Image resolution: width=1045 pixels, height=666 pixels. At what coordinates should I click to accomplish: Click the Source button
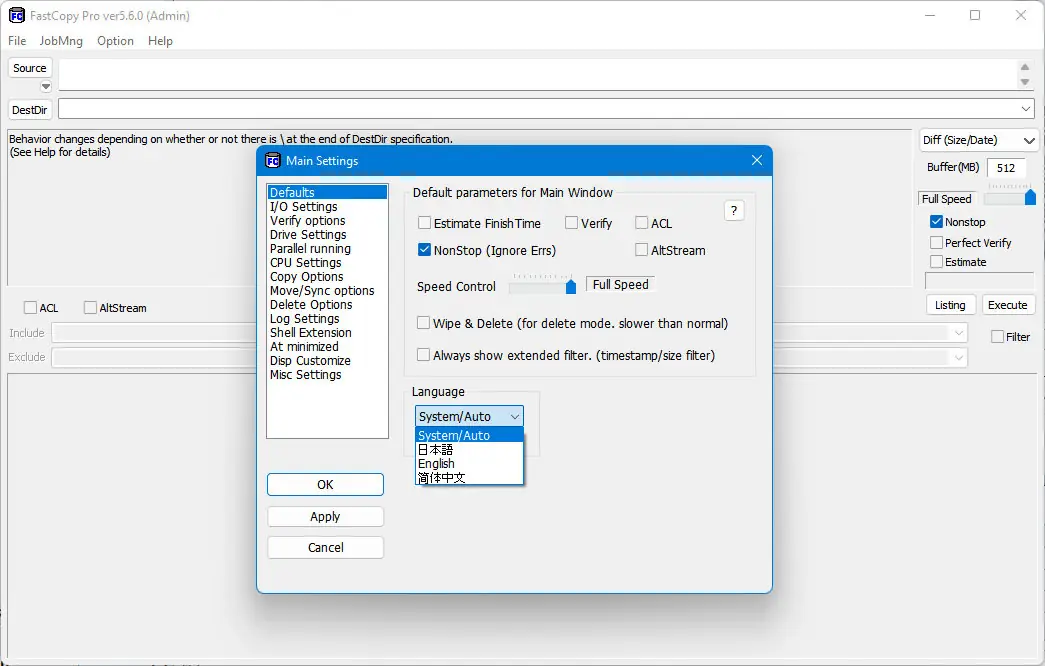[29, 68]
